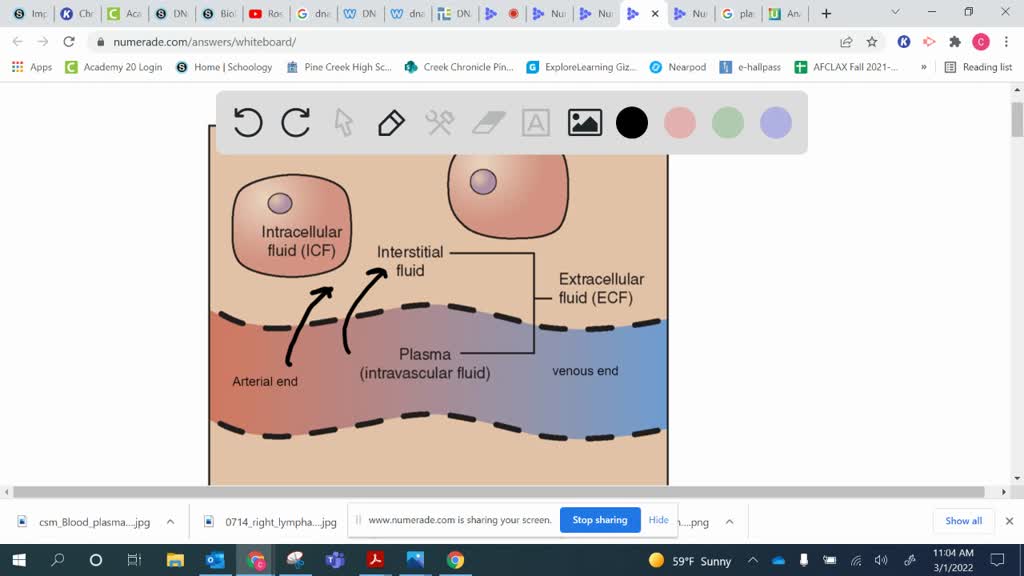Click the Undo arrow on the whiteboard toolbar
Screen dimensions: 1024x576
248,122
